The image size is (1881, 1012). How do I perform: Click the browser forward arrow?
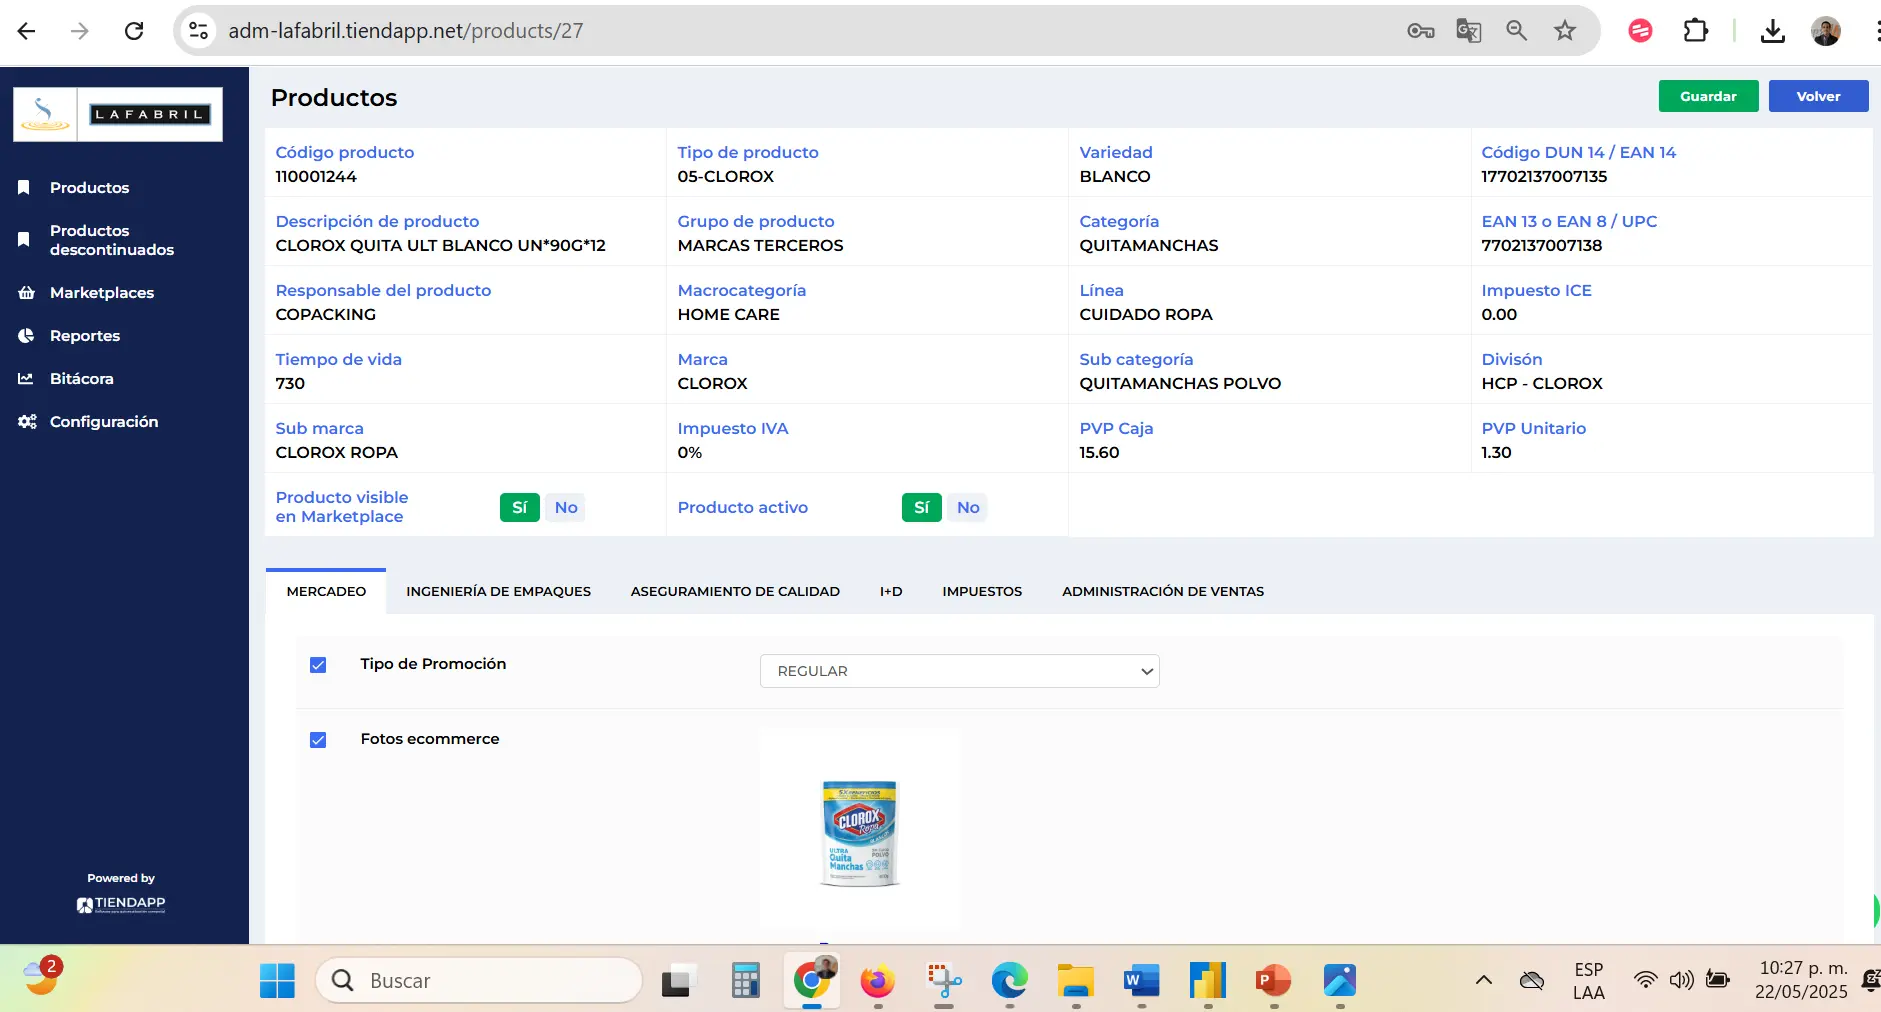(80, 31)
